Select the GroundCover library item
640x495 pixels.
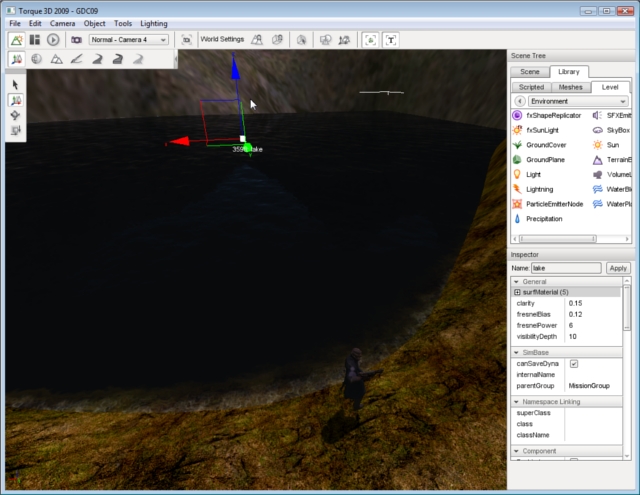tap(546, 145)
